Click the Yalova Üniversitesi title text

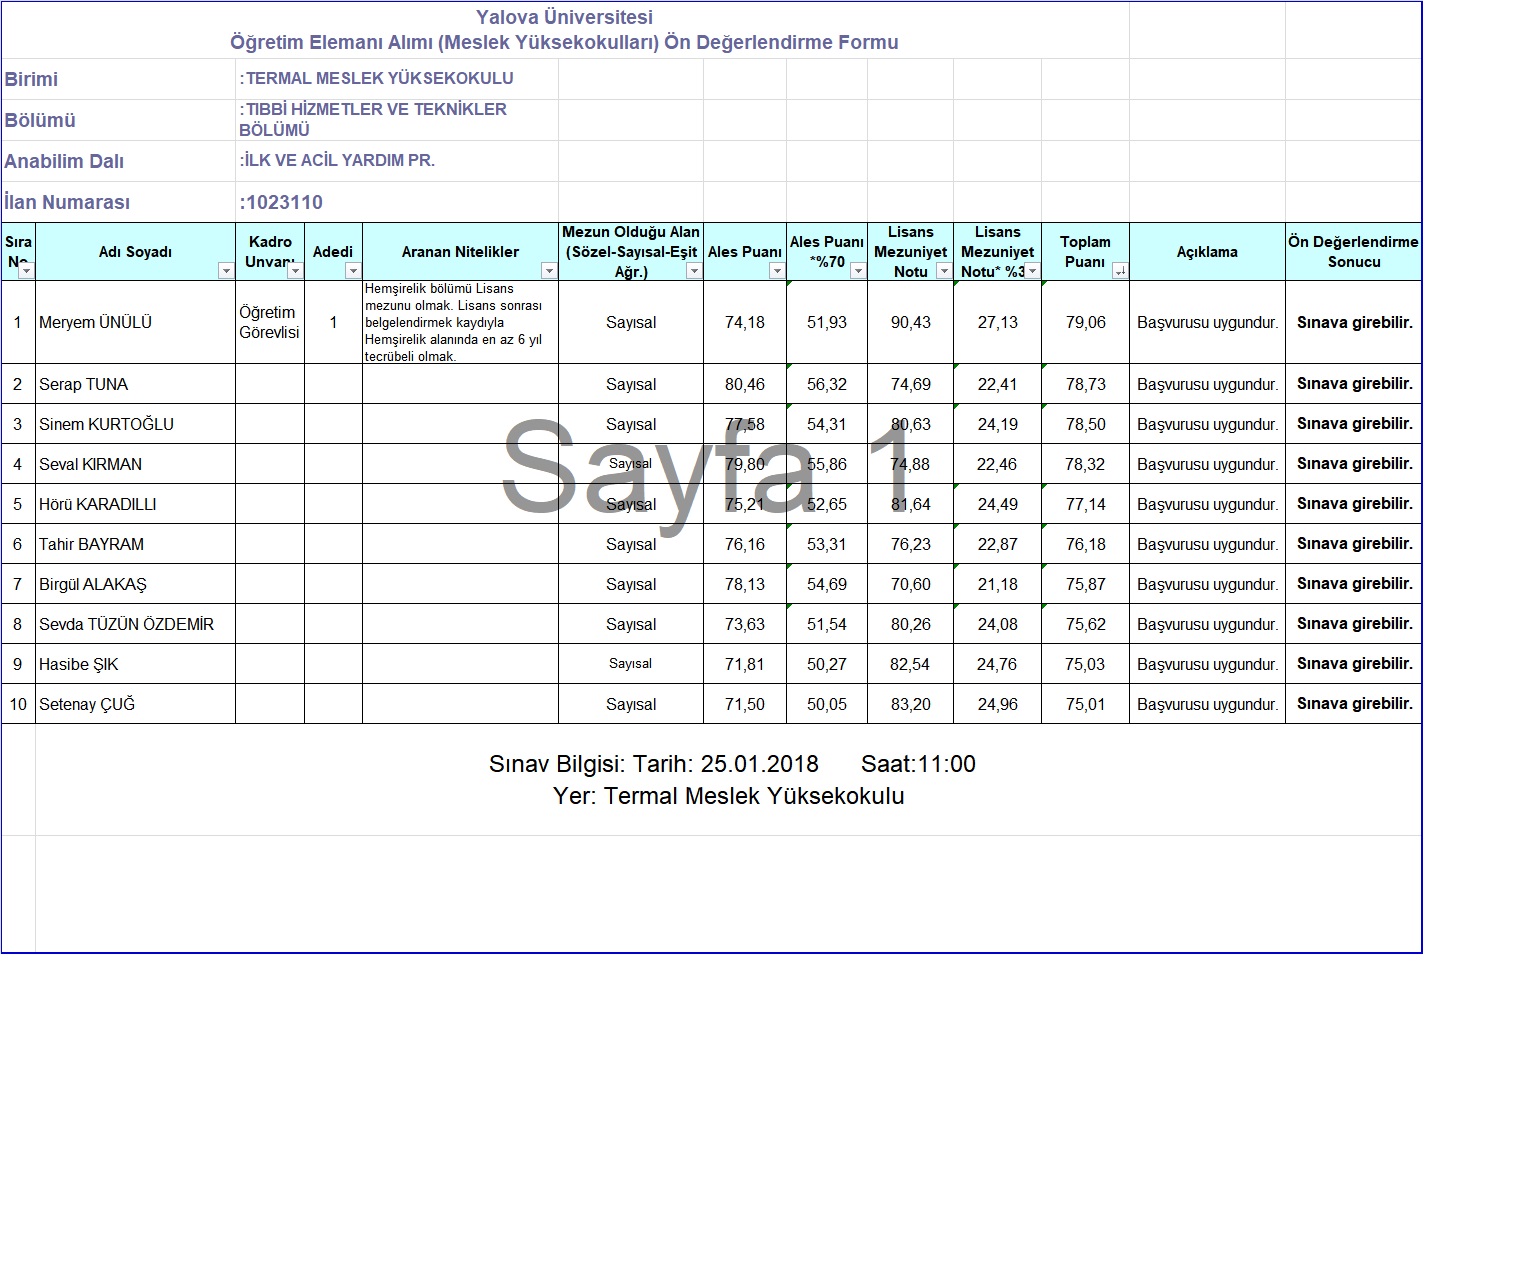pos(564,17)
